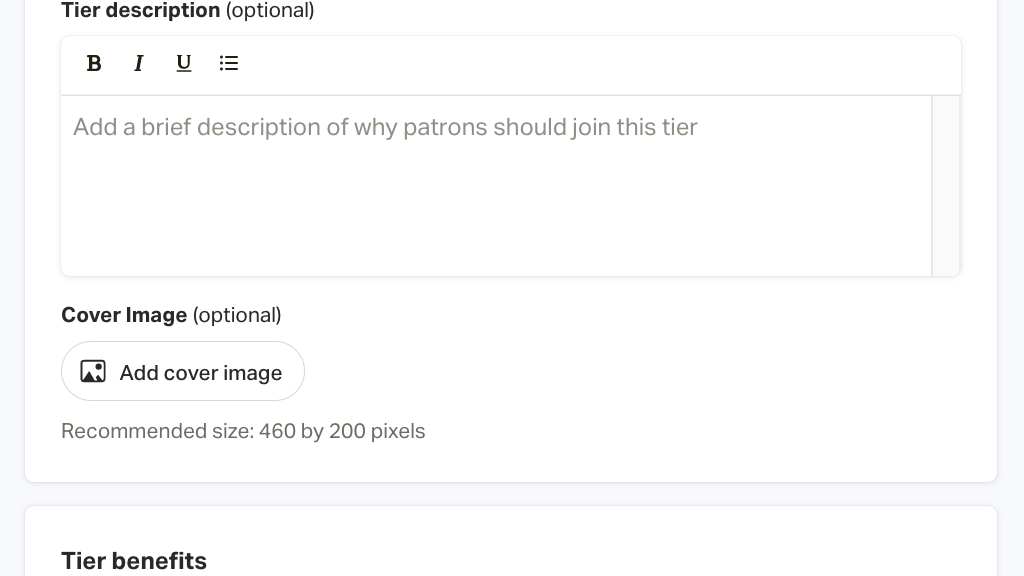
Task: Click the Tier description label
Action: (141, 11)
